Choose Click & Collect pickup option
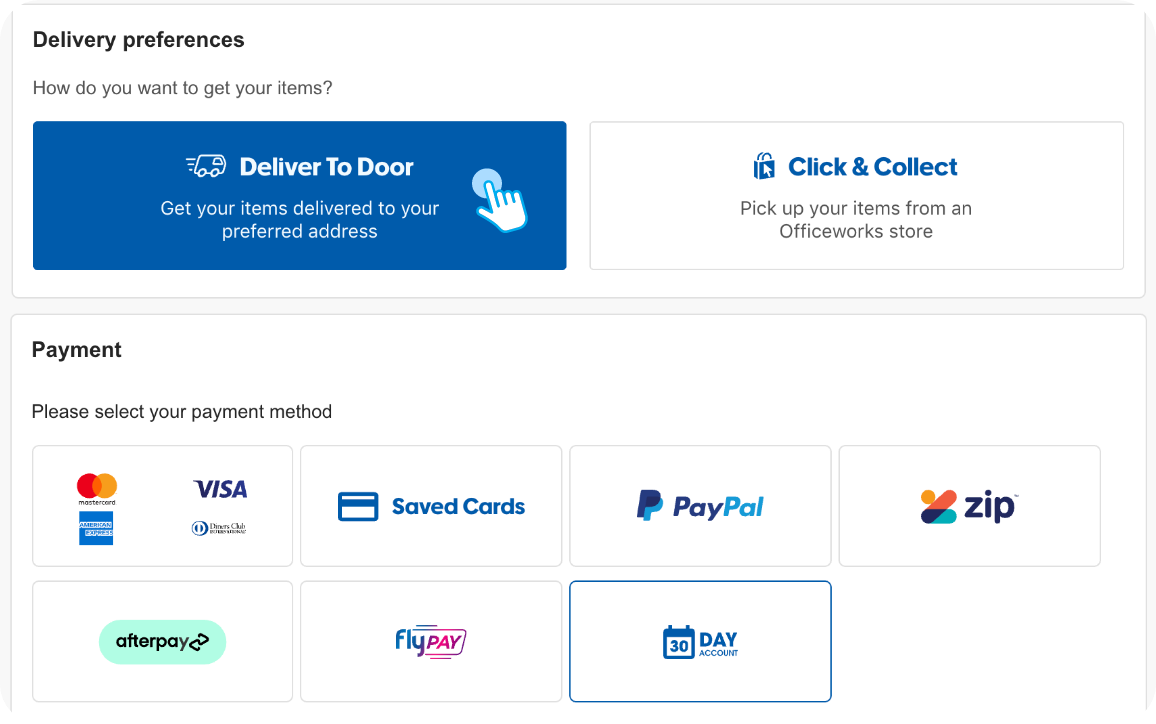Image resolution: width=1156 pixels, height=724 pixels. (x=856, y=195)
